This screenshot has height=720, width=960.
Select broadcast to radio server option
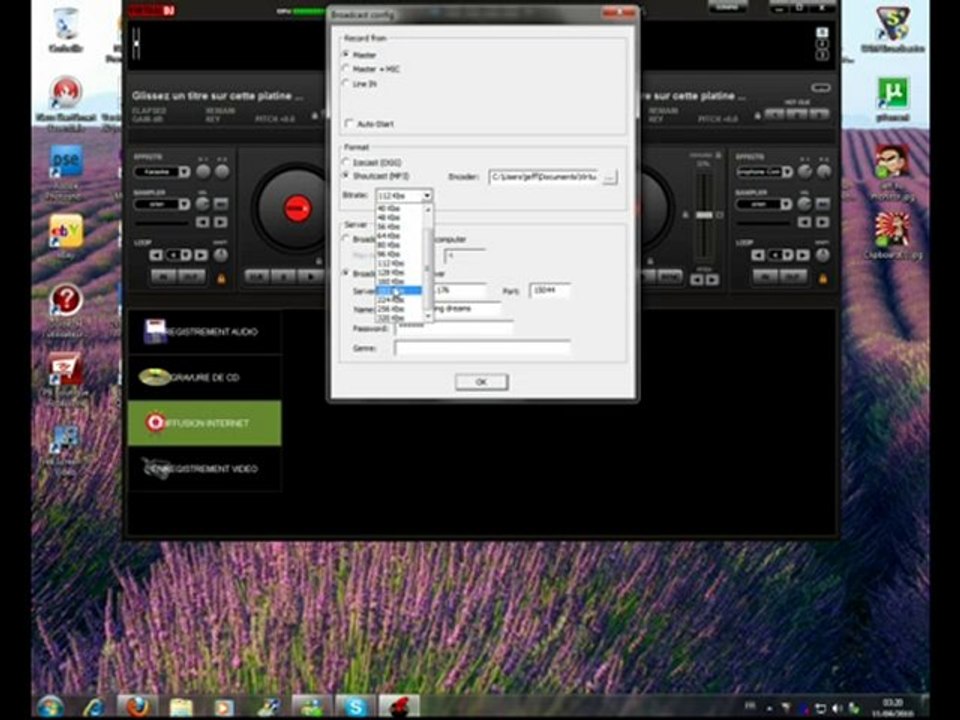(x=347, y=273)
